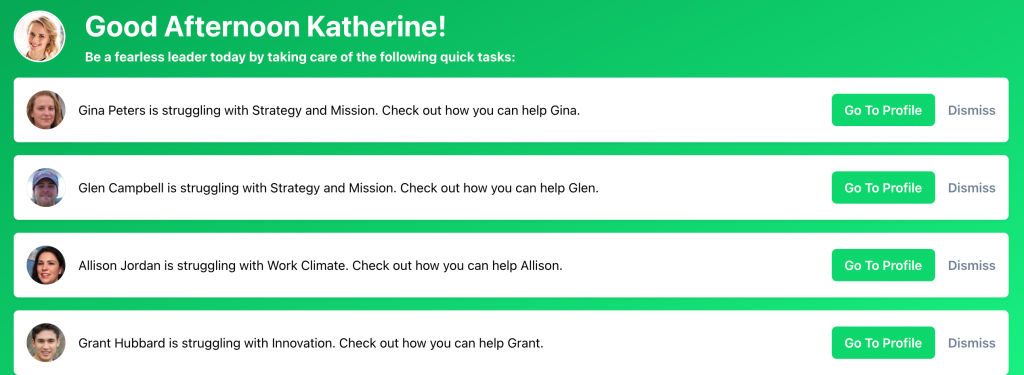1024x375 pixels.
Task: Go to profile for Gina Peters
Action: pyautogui.click(x=883, y=110)
